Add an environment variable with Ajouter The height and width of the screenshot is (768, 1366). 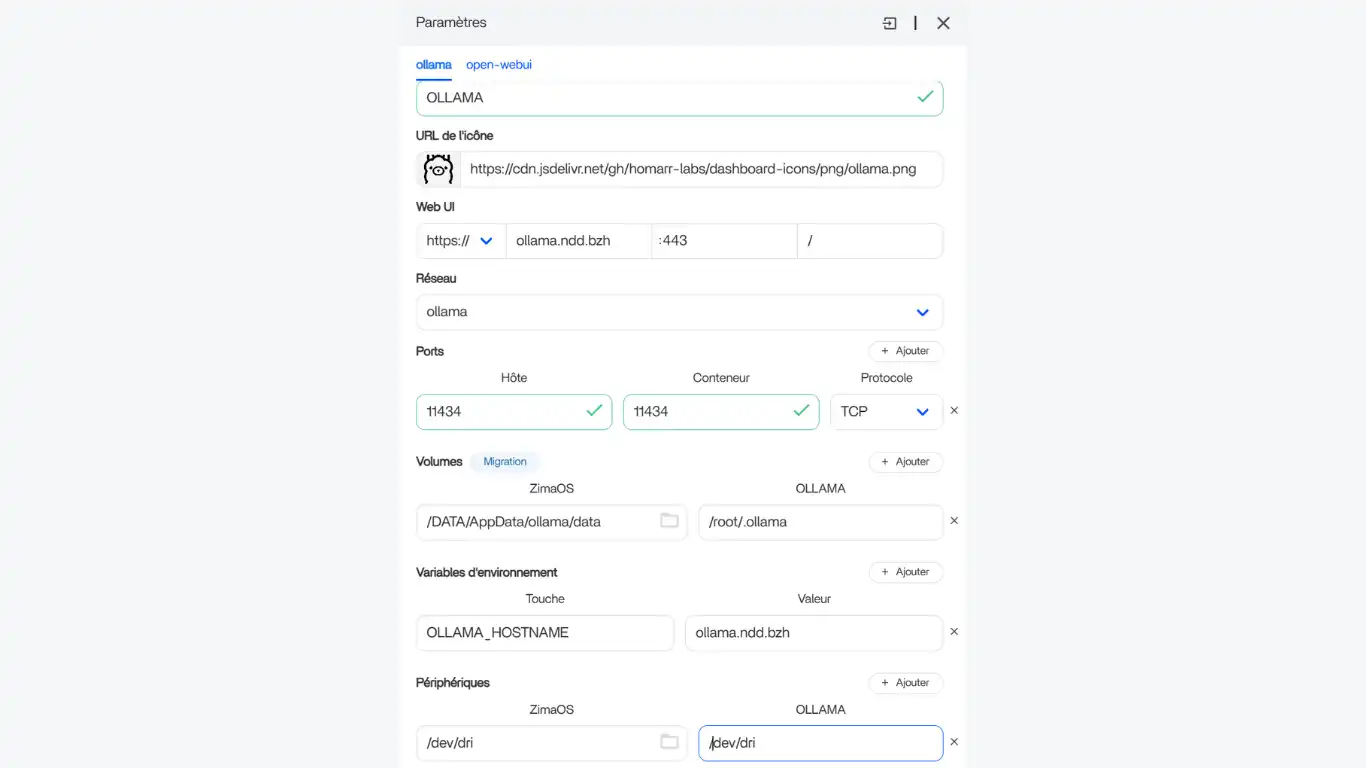tap(906, 572)
